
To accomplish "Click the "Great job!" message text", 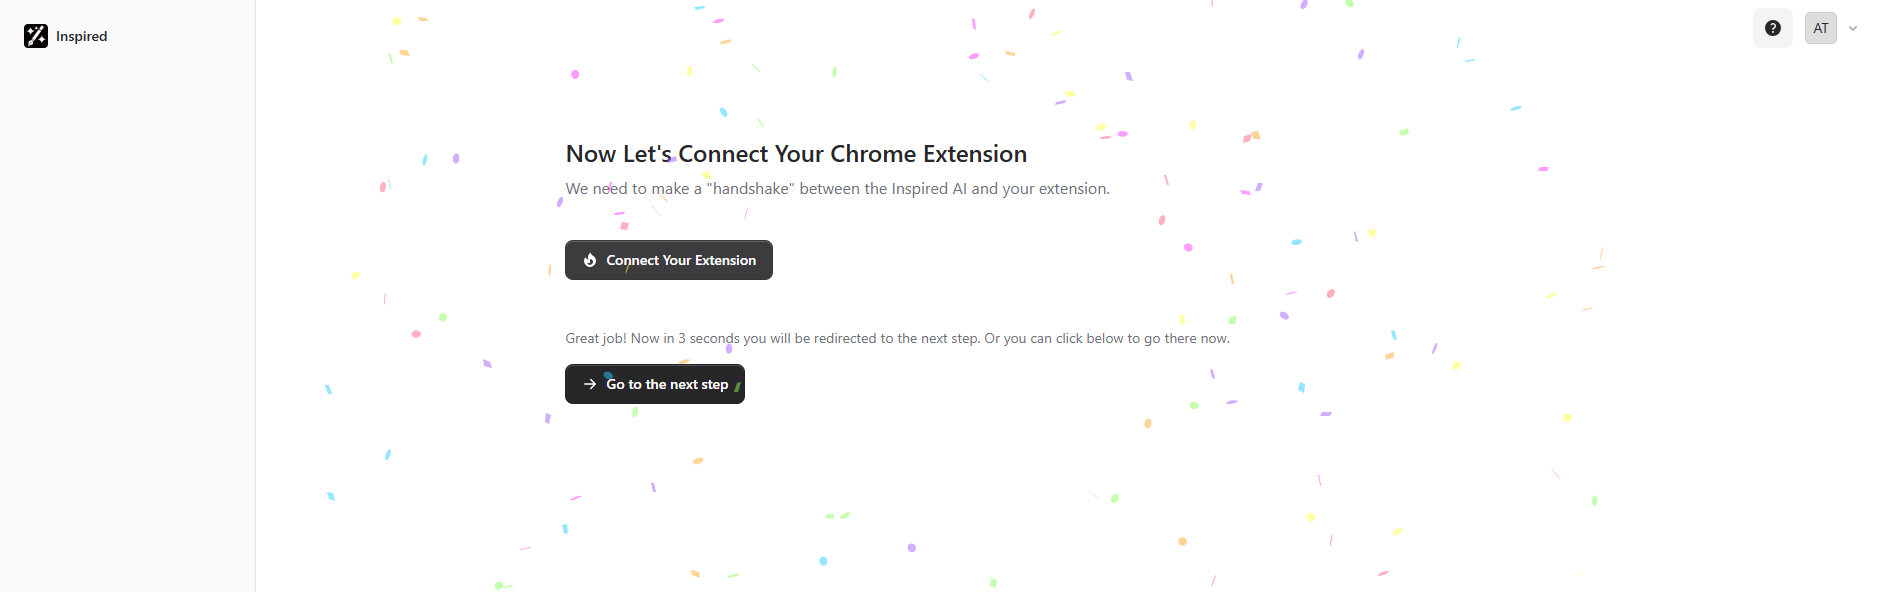I will pos(596,338).
